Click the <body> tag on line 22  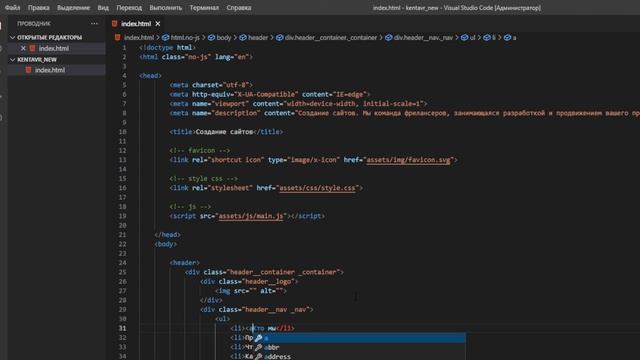tap(166, 244)
